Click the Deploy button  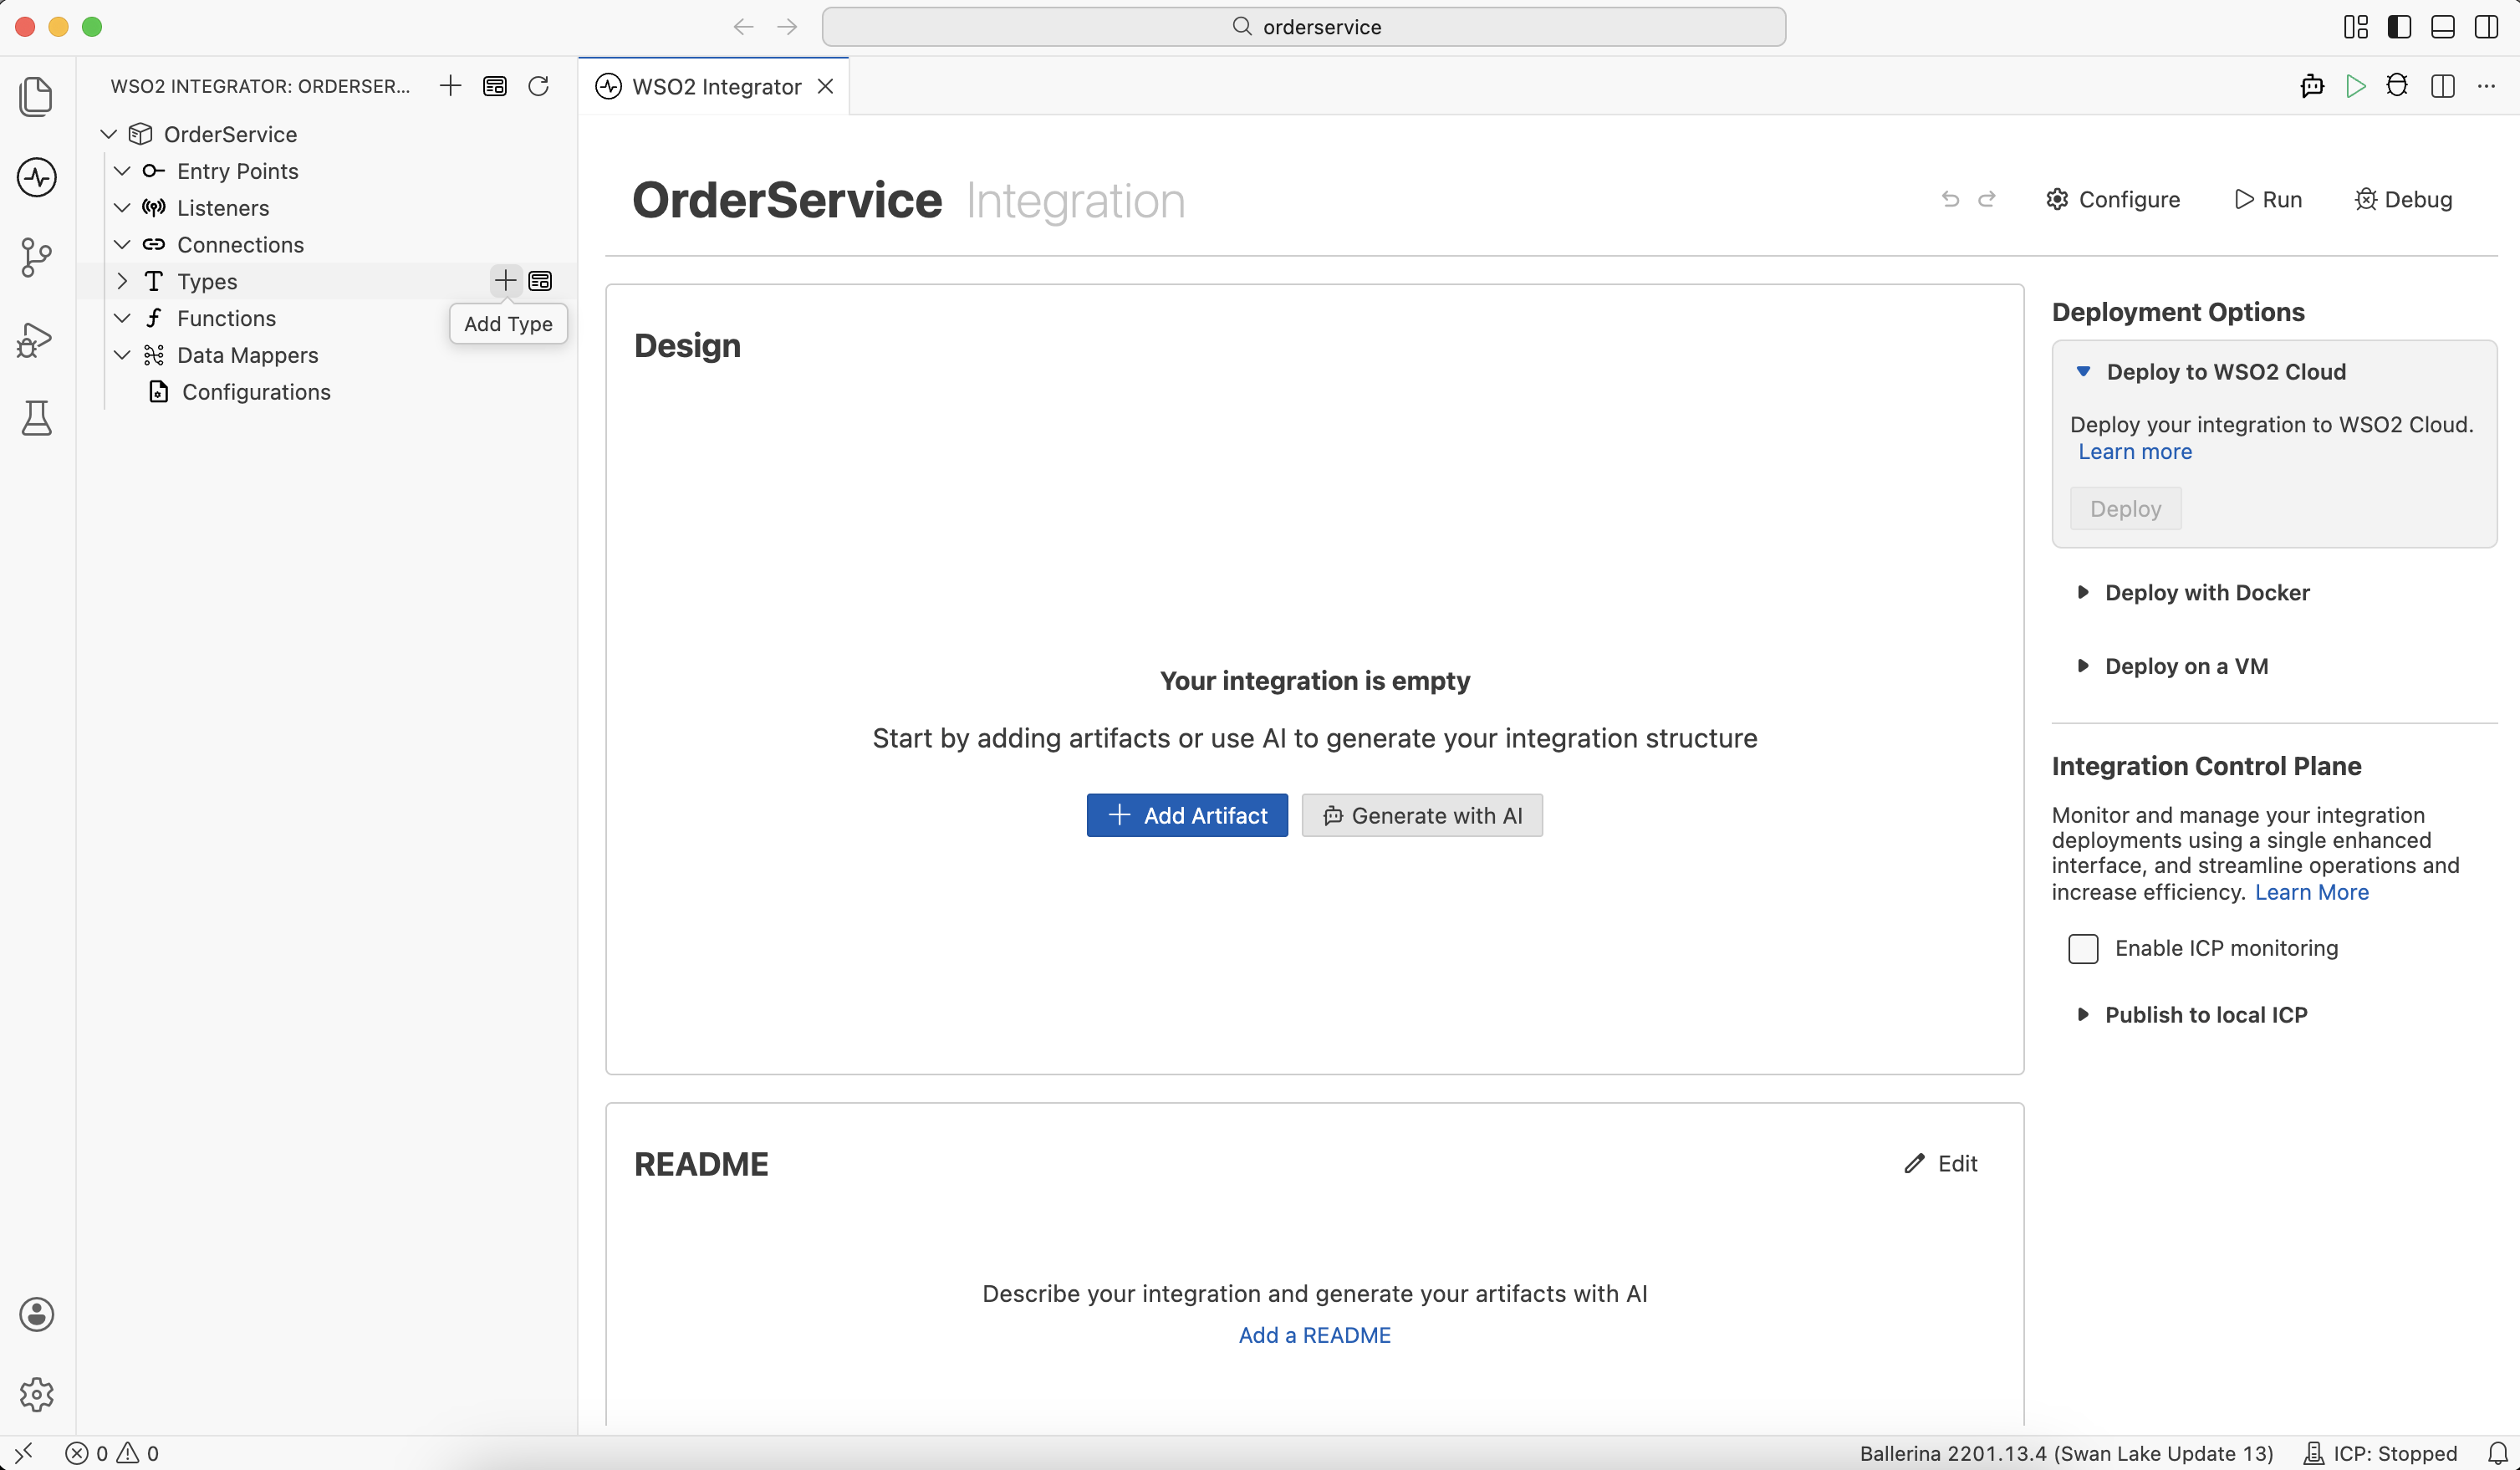[x=2125, y=509]
